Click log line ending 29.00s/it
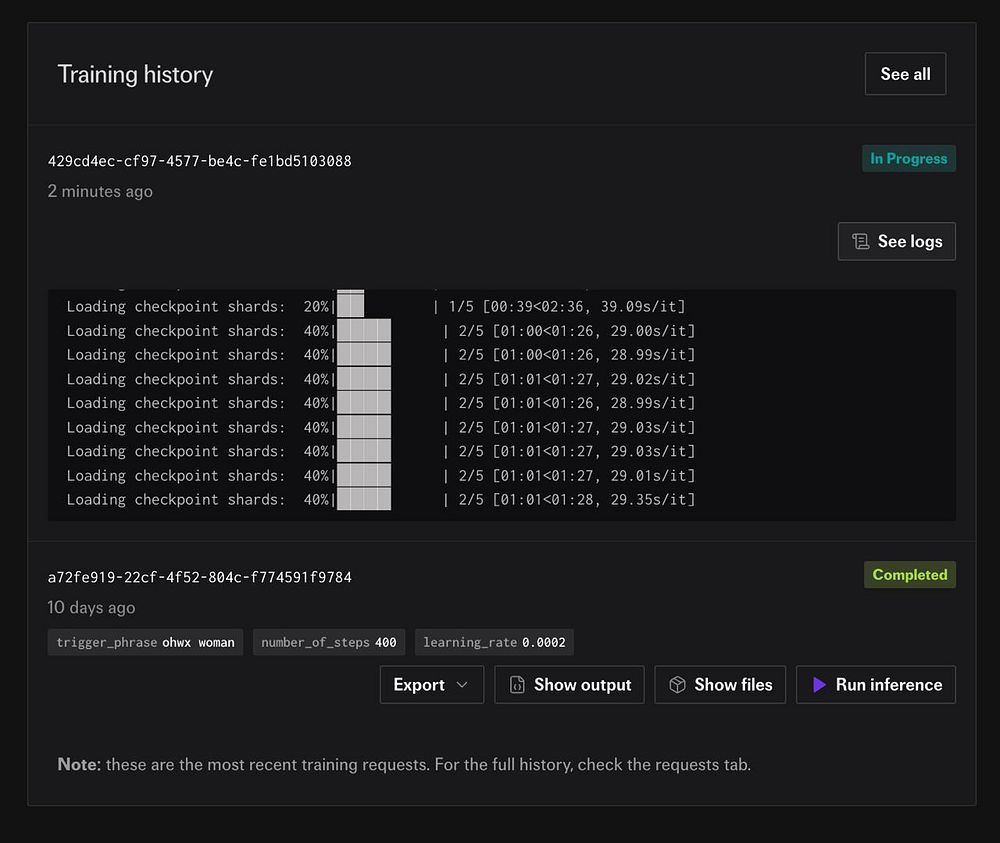Image resolution: width=1000 pixels, height=843 pixels. [x=381, y=331]
